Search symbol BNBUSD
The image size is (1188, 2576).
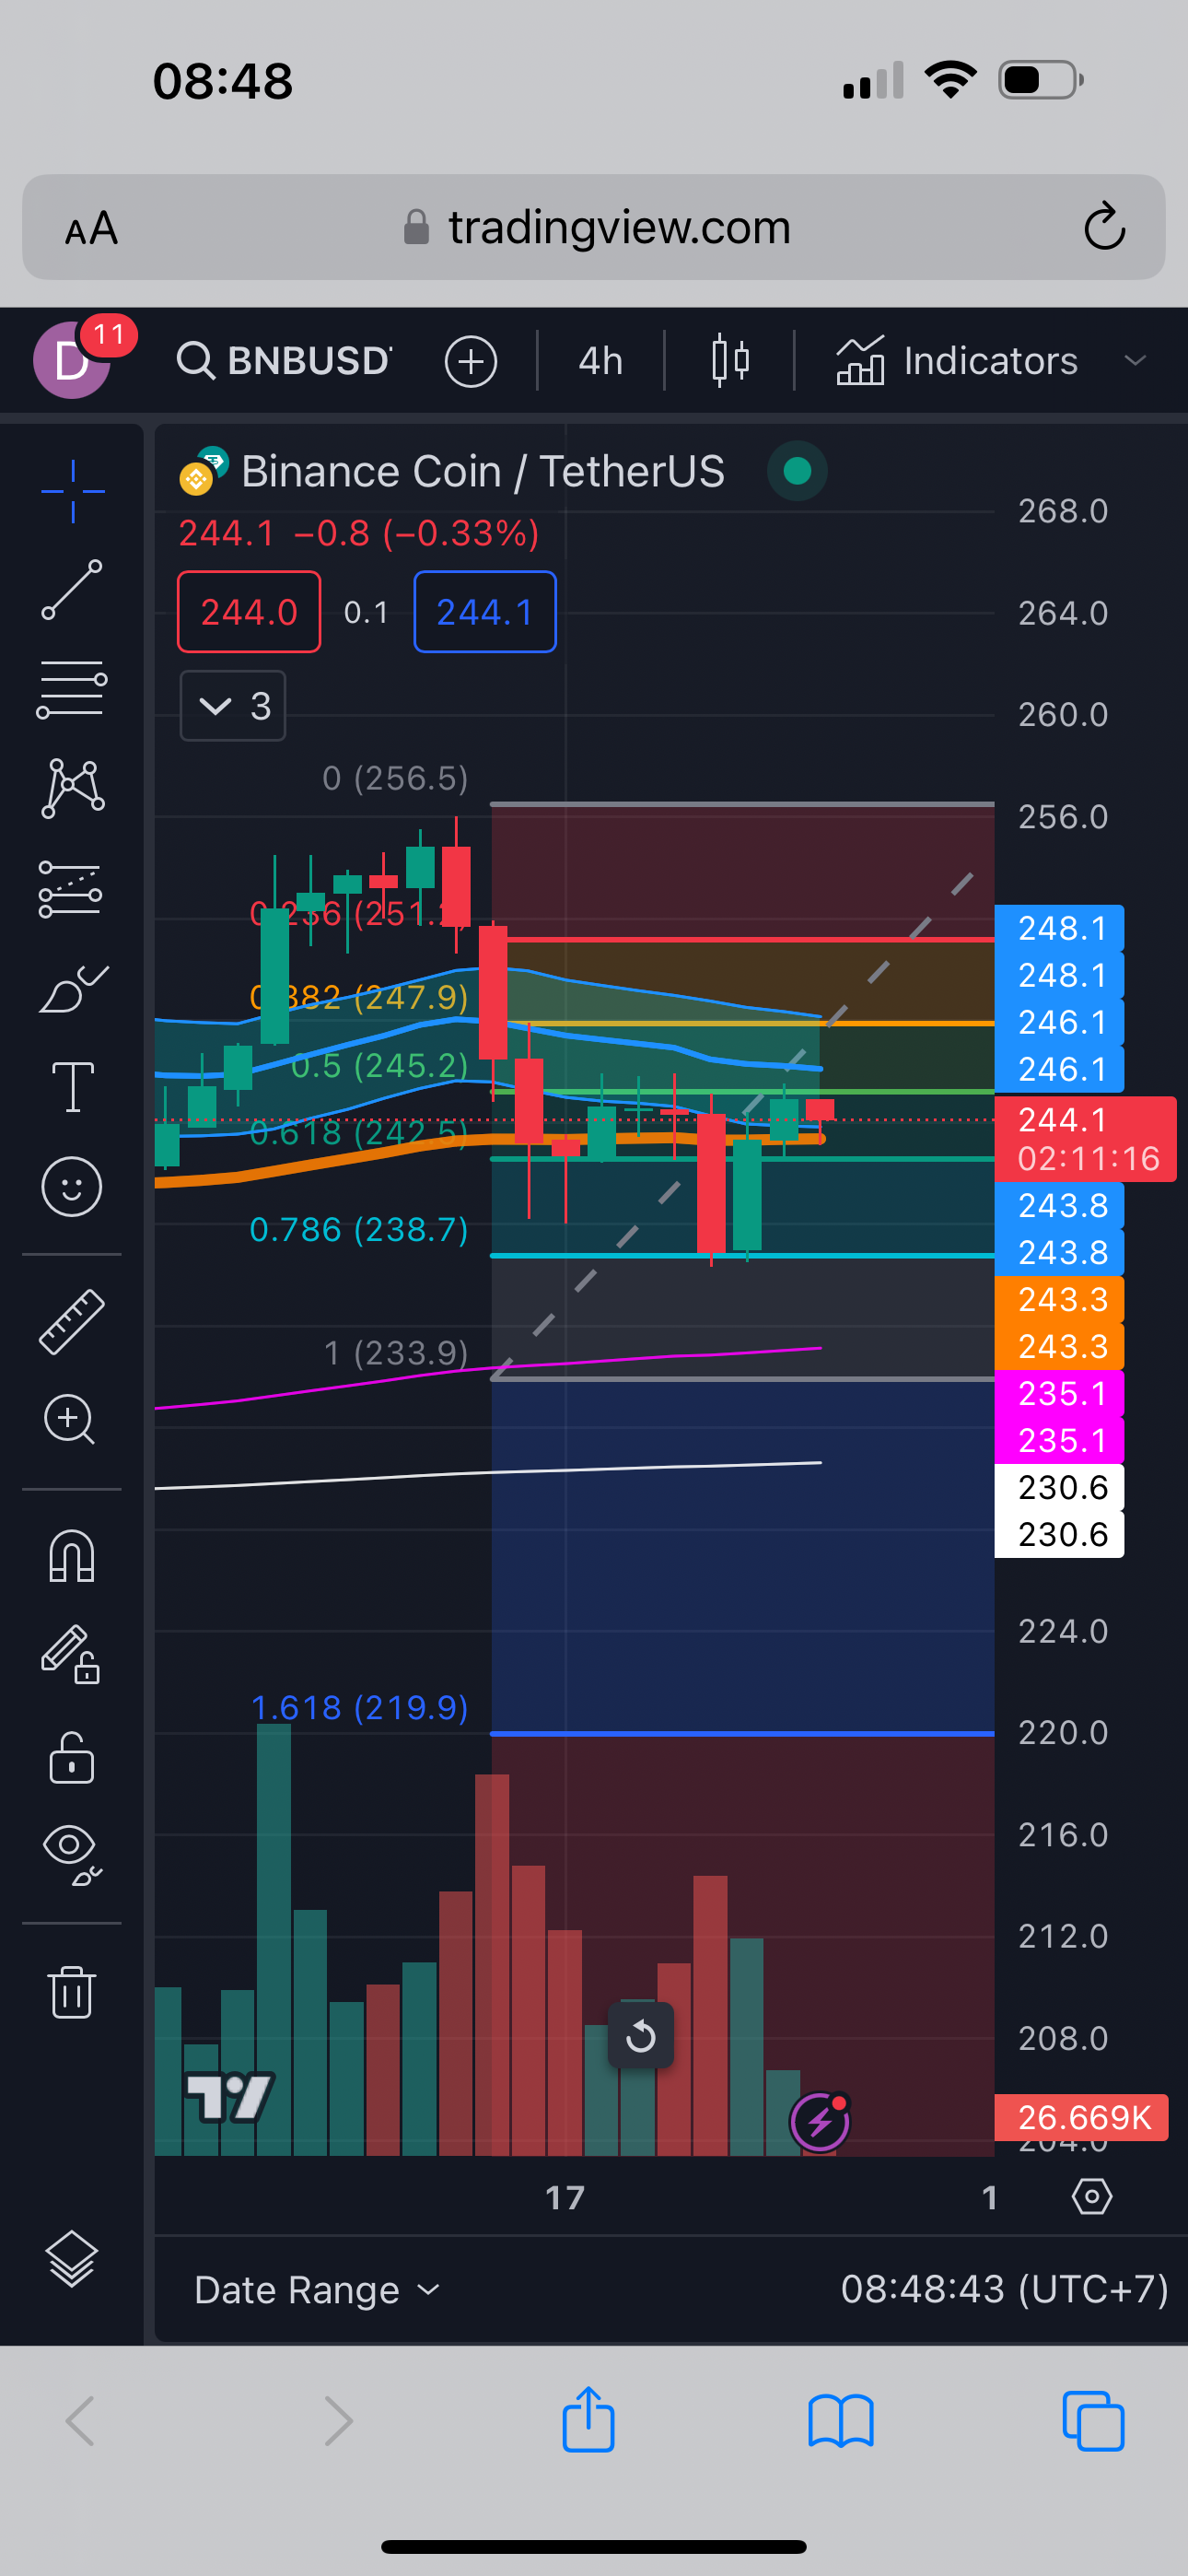click(284, 360)
